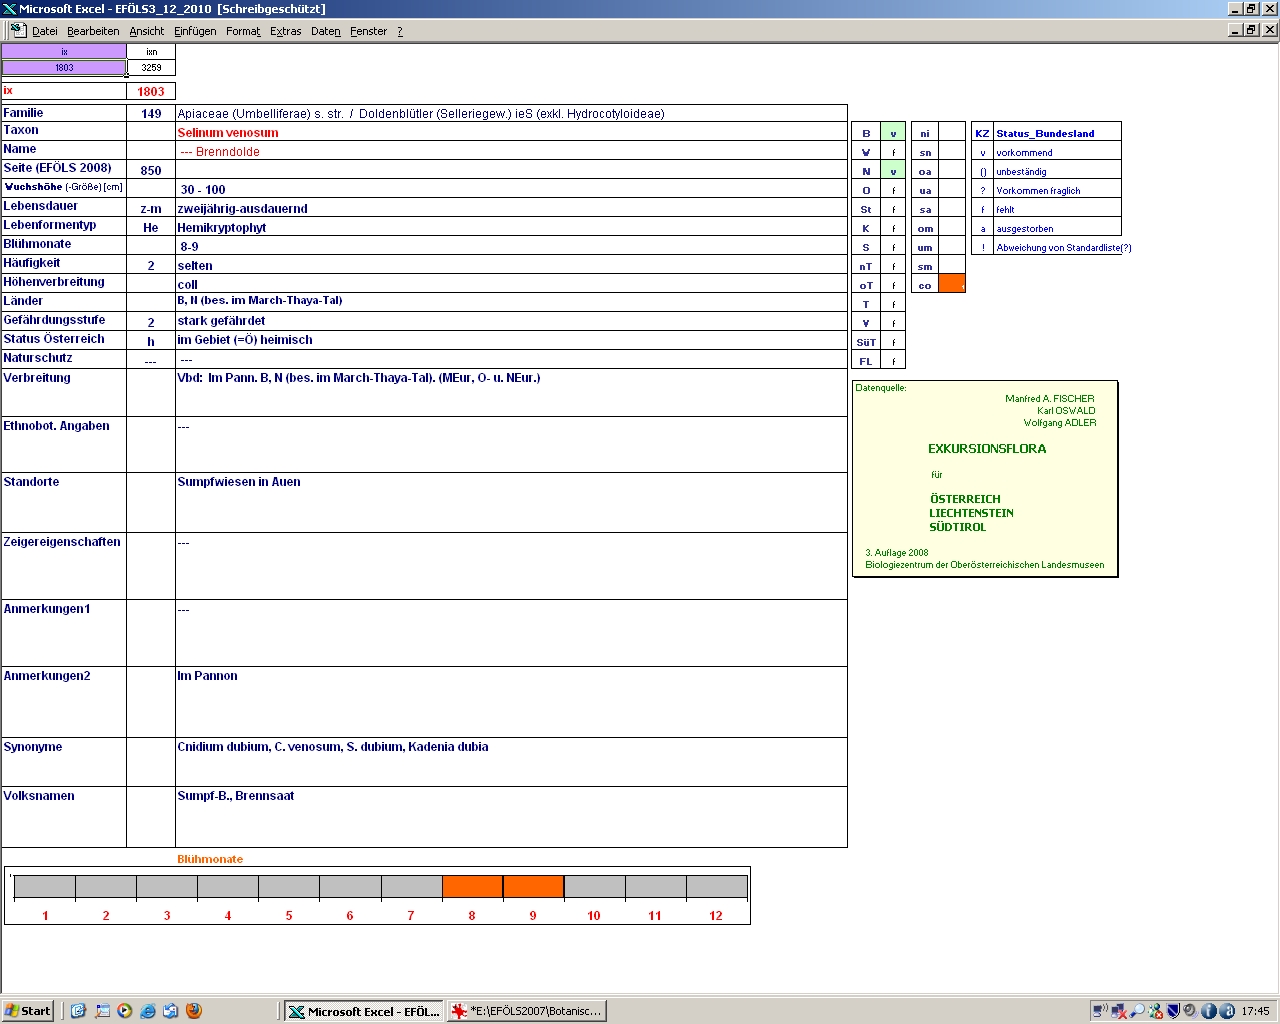This screenshot has width=1280, height=1024.
Task: Click the page number cell 850
Action: (151, 170)
